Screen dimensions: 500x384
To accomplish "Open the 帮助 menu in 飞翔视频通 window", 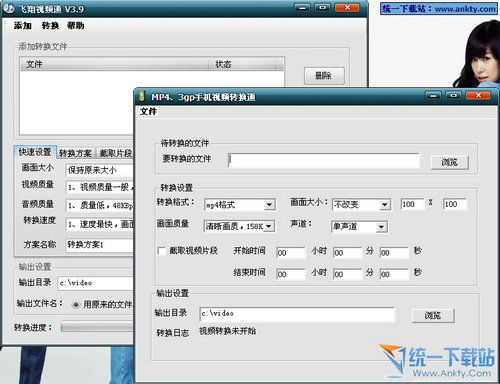I will click(76, 26).
